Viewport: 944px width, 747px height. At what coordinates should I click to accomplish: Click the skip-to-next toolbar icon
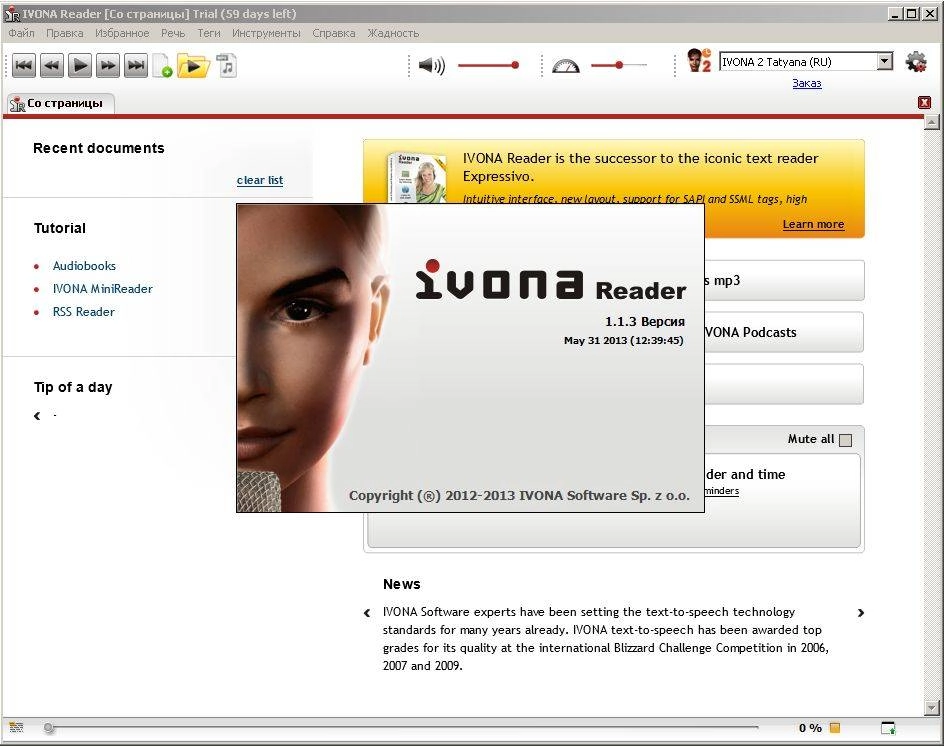135,65
